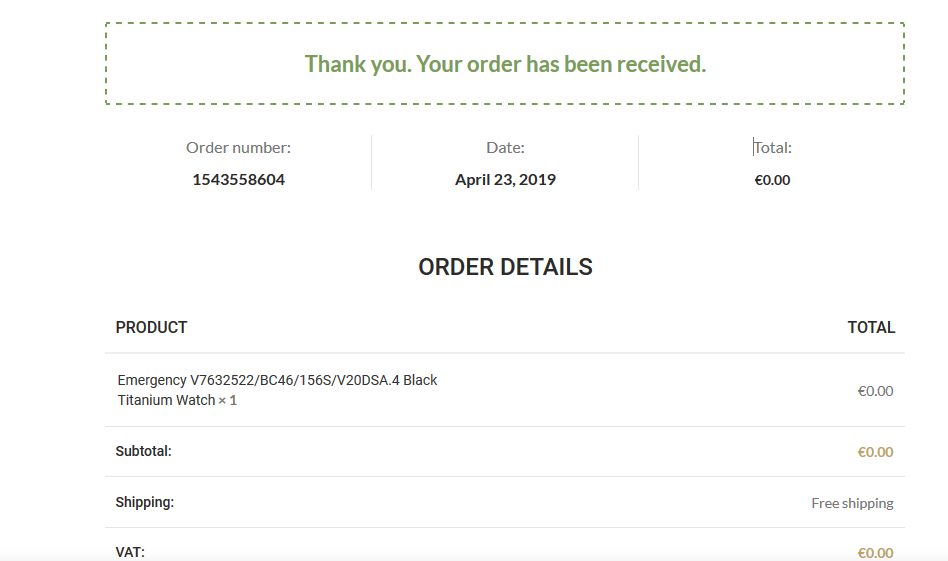Click the "Date:" label

505,148
